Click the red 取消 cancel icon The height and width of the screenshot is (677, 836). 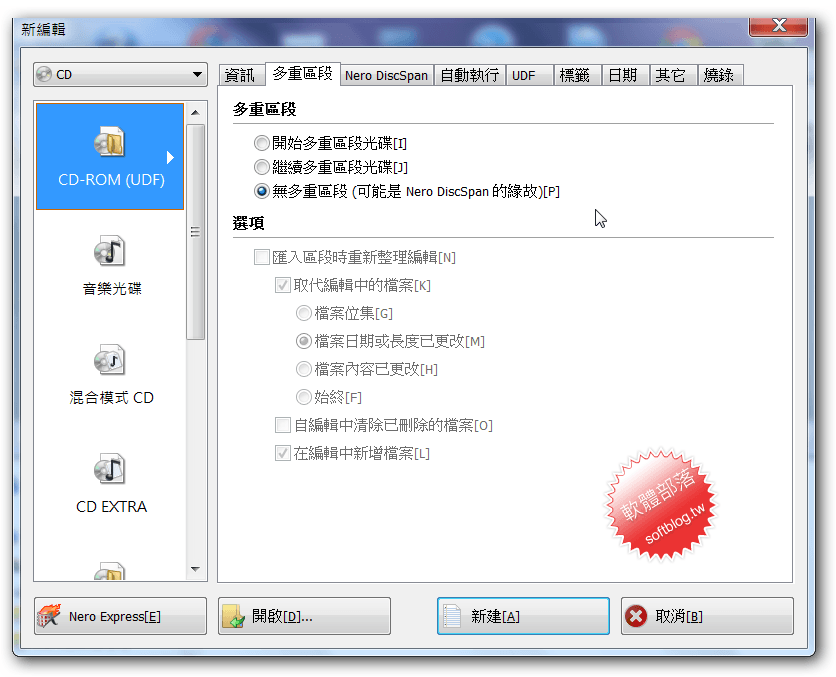click(636, 616)
